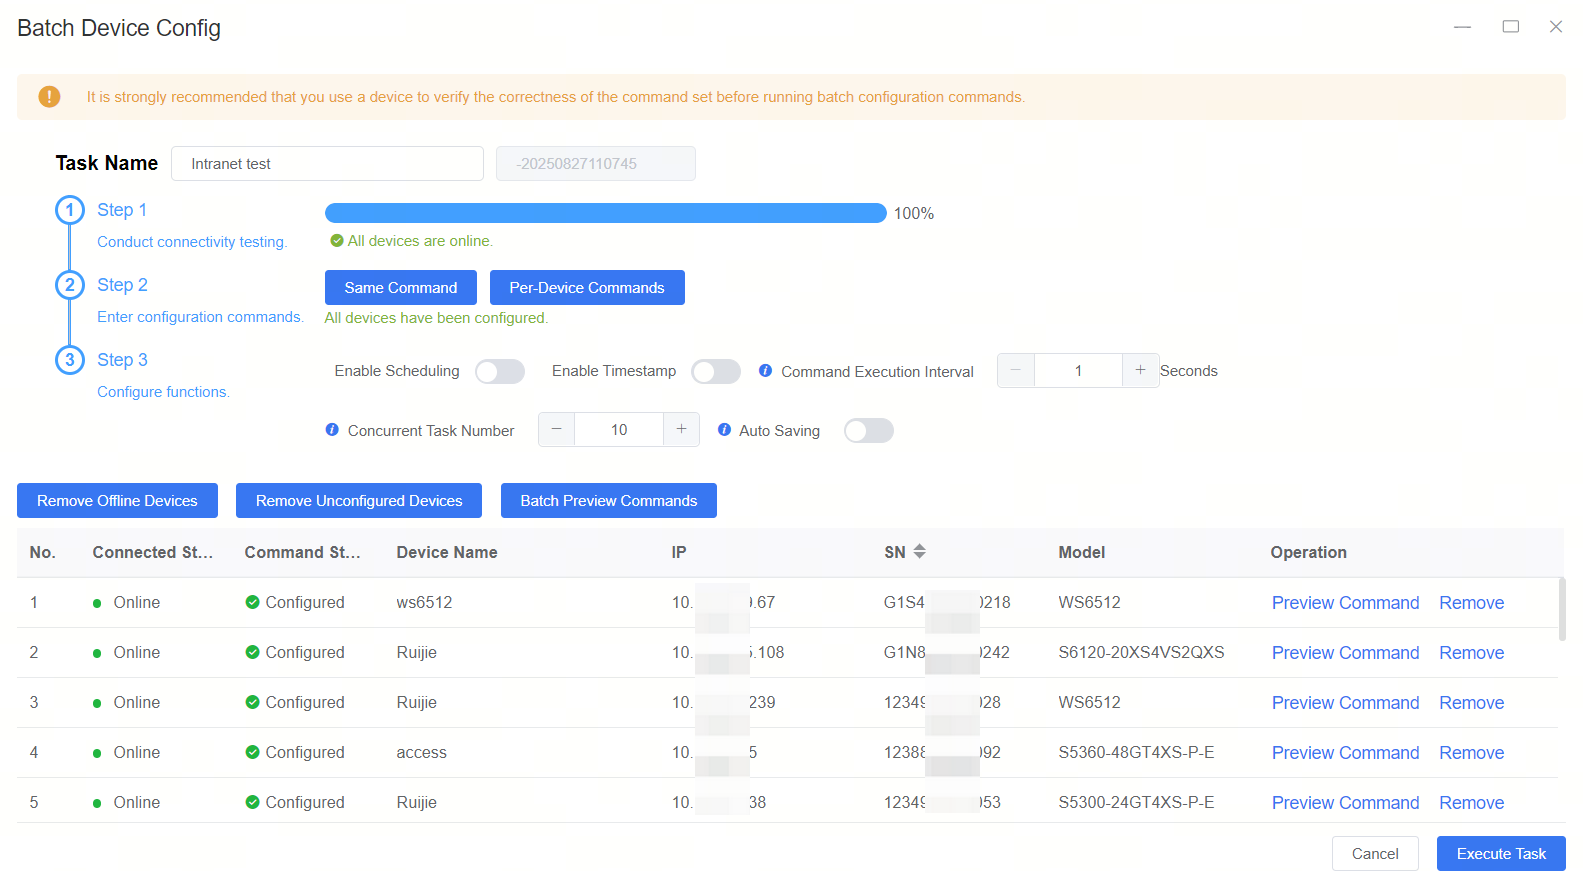Turn on the Auto Saving switch

pyautogui.click(x=868, y=431)
